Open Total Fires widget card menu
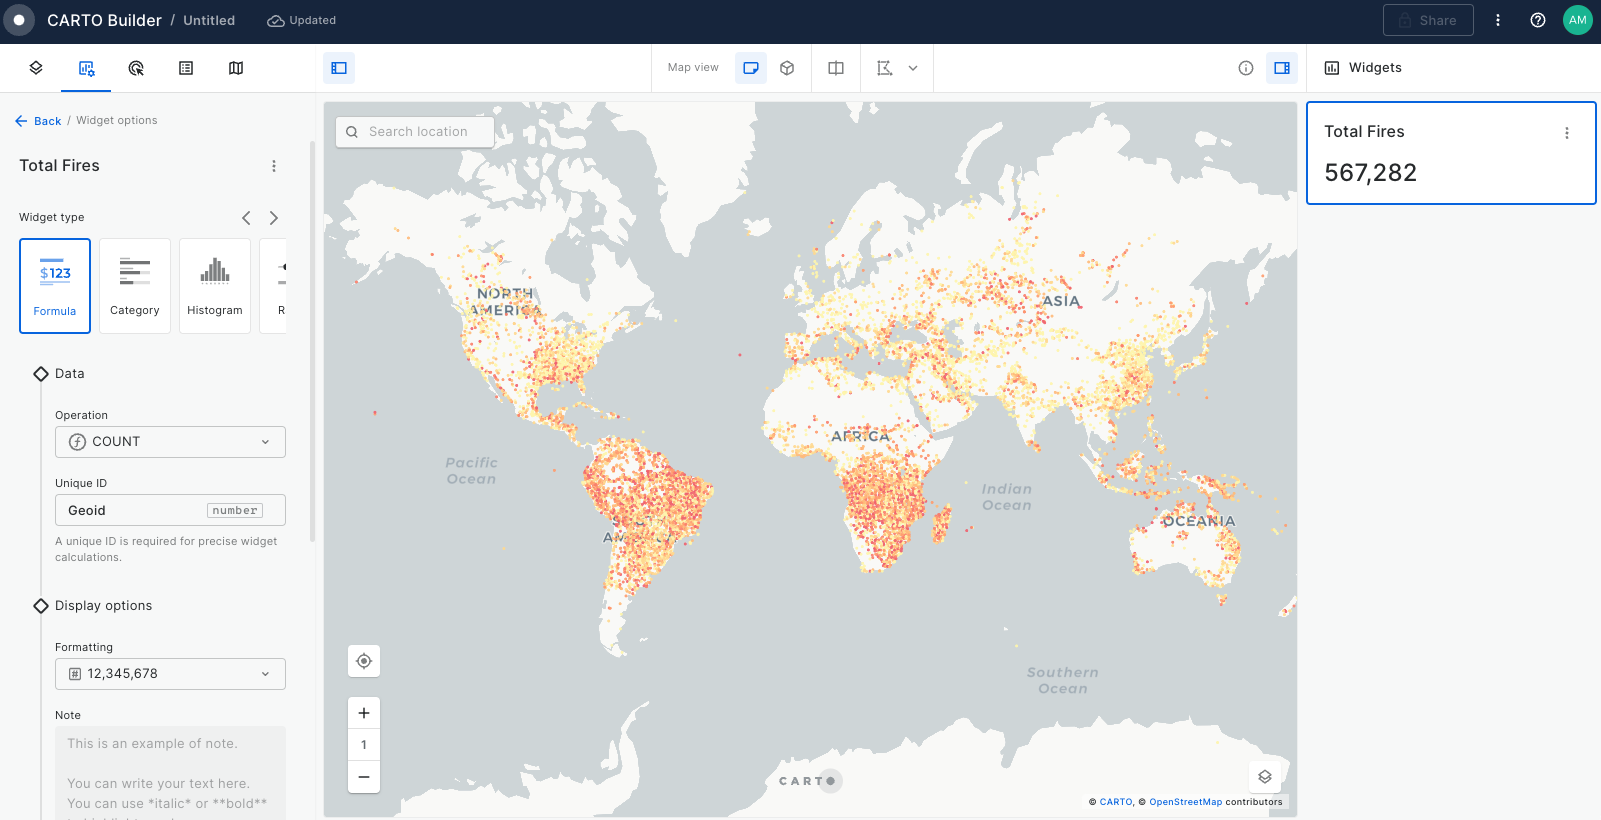Screen dimensions: 1601x820 [1566, 133]
